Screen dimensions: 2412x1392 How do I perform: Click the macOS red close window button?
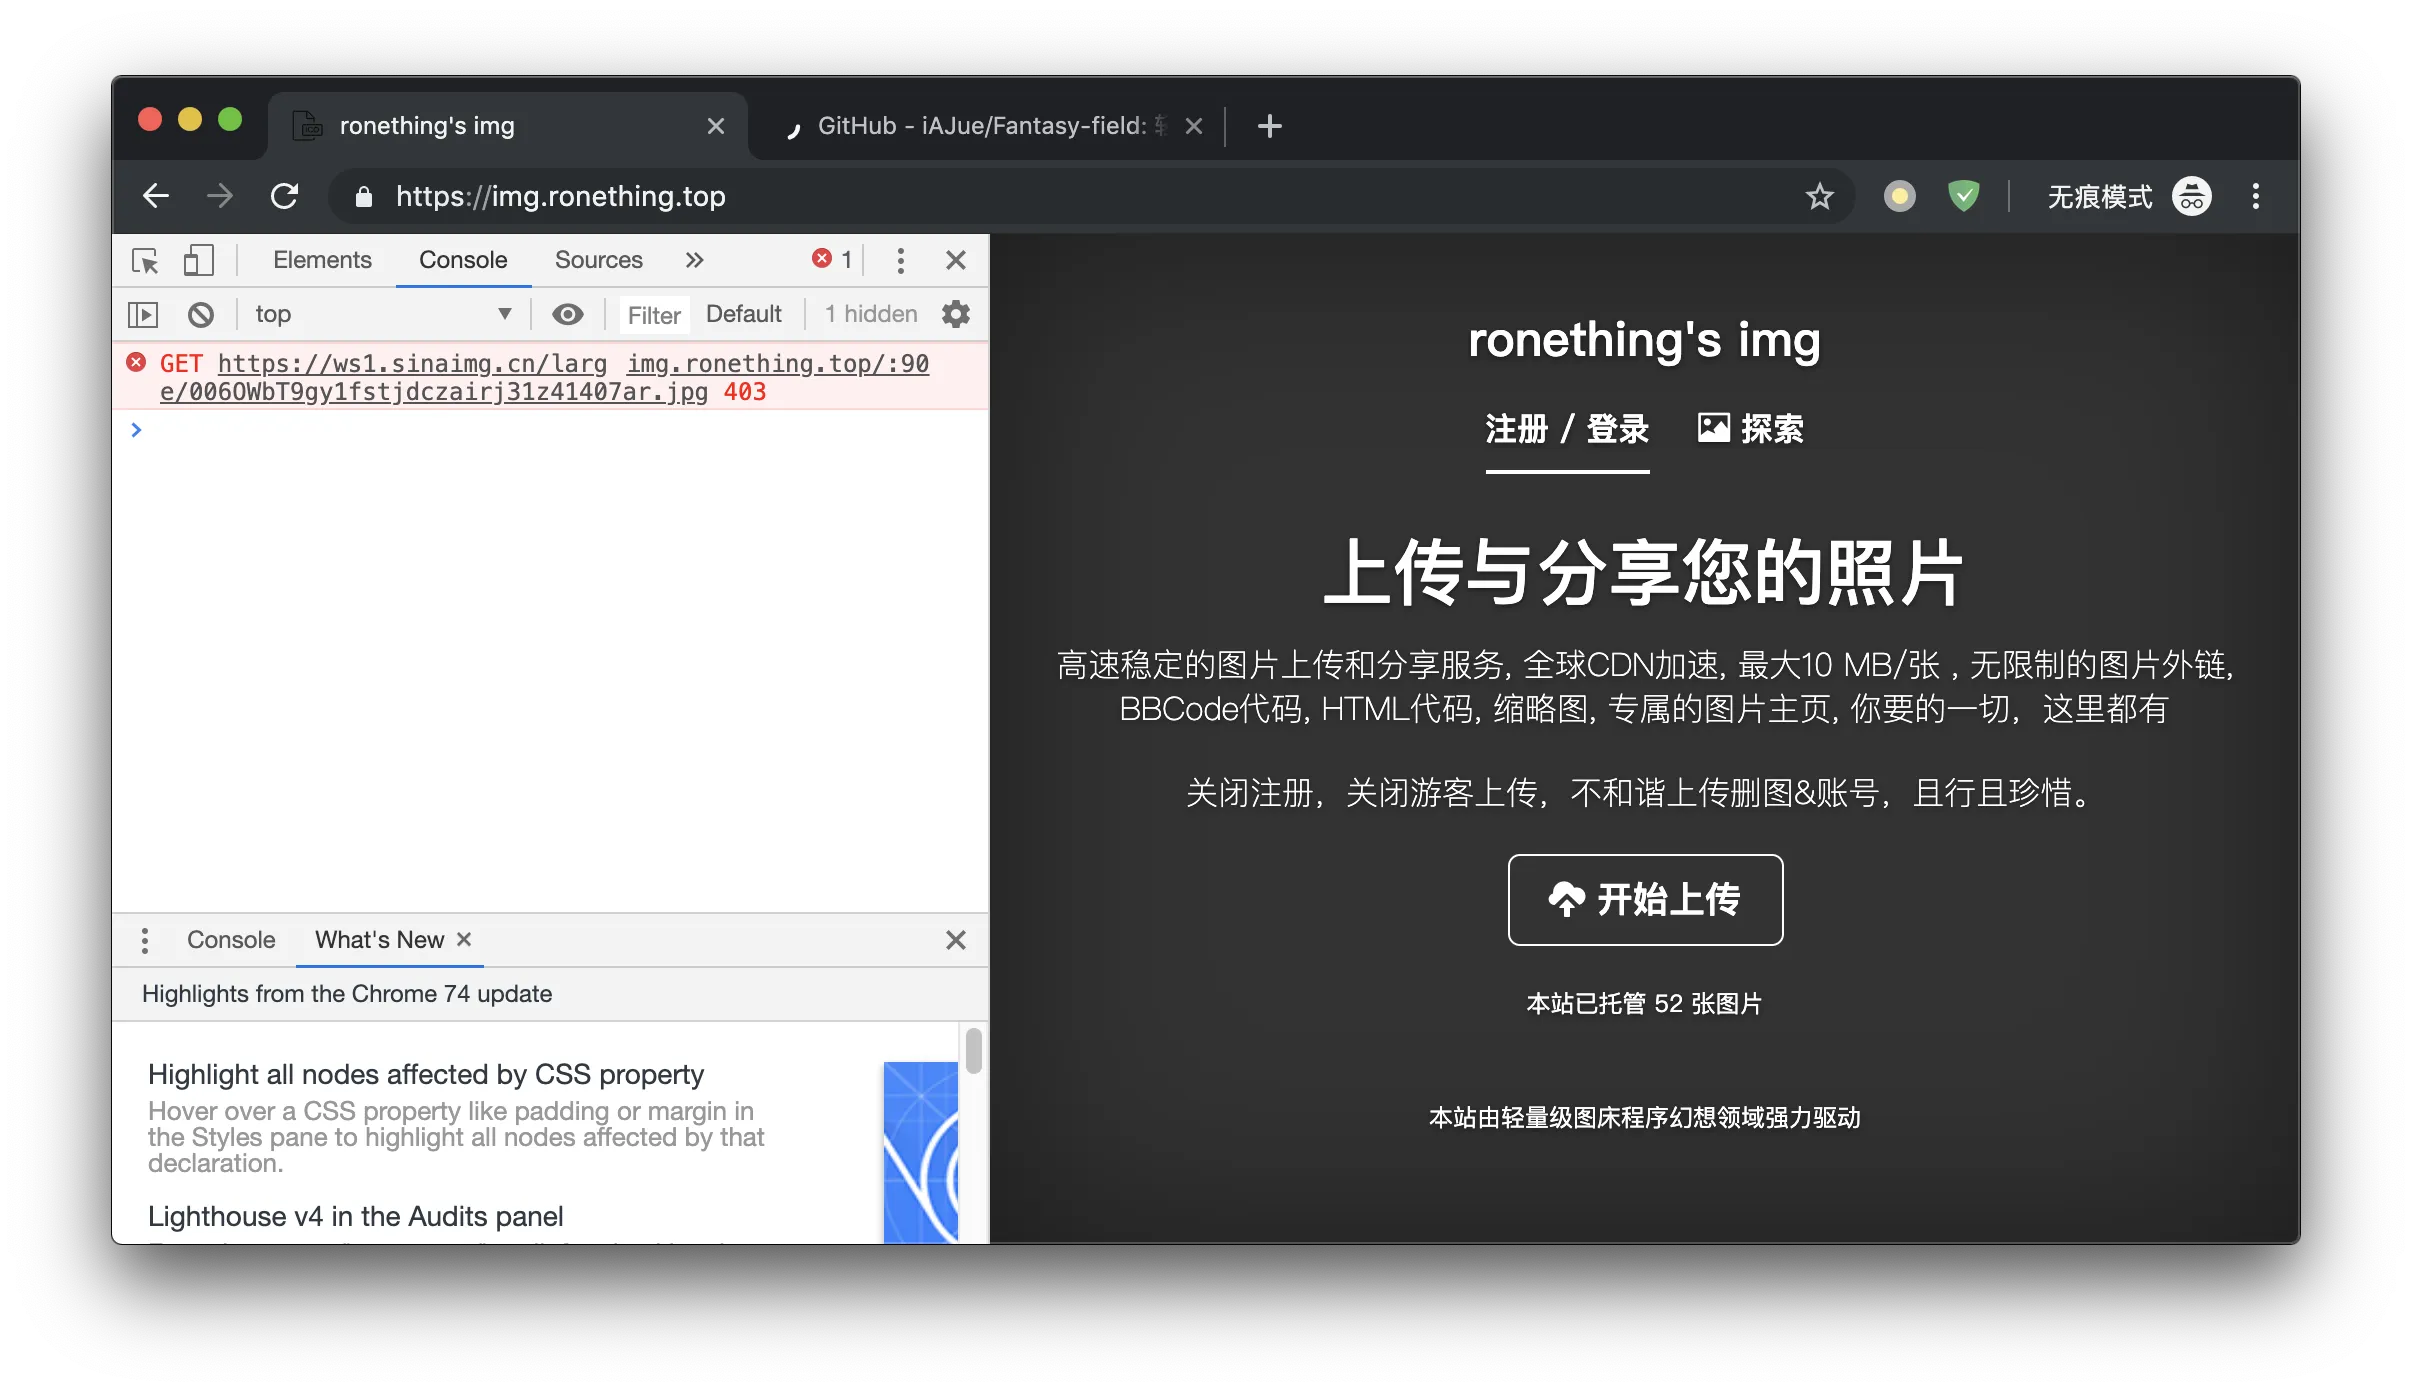click(x=150, y=120)
